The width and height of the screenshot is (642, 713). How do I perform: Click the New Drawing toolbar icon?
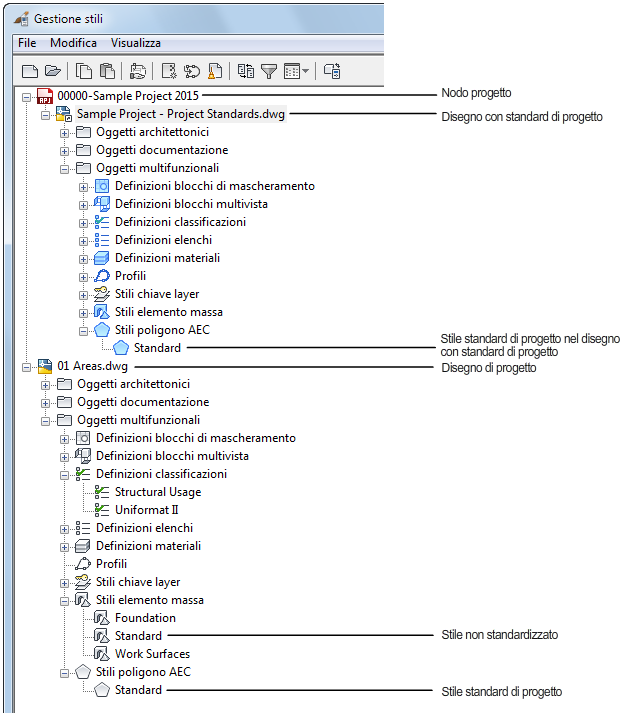click(x=30, y=71)
